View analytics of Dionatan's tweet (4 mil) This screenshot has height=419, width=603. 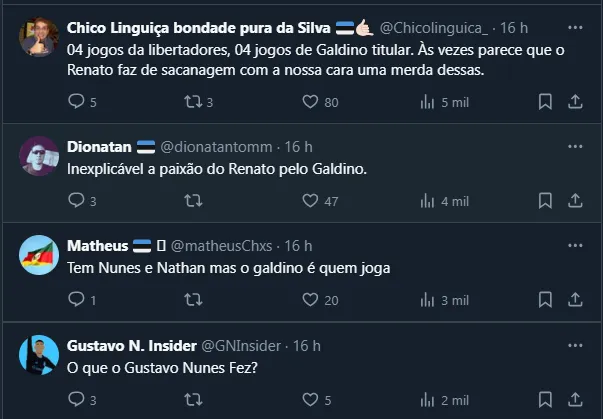pos(427,201)
